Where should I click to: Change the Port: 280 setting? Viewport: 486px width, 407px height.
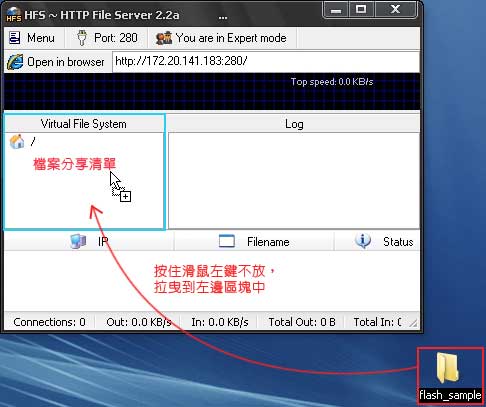[106, 38]
